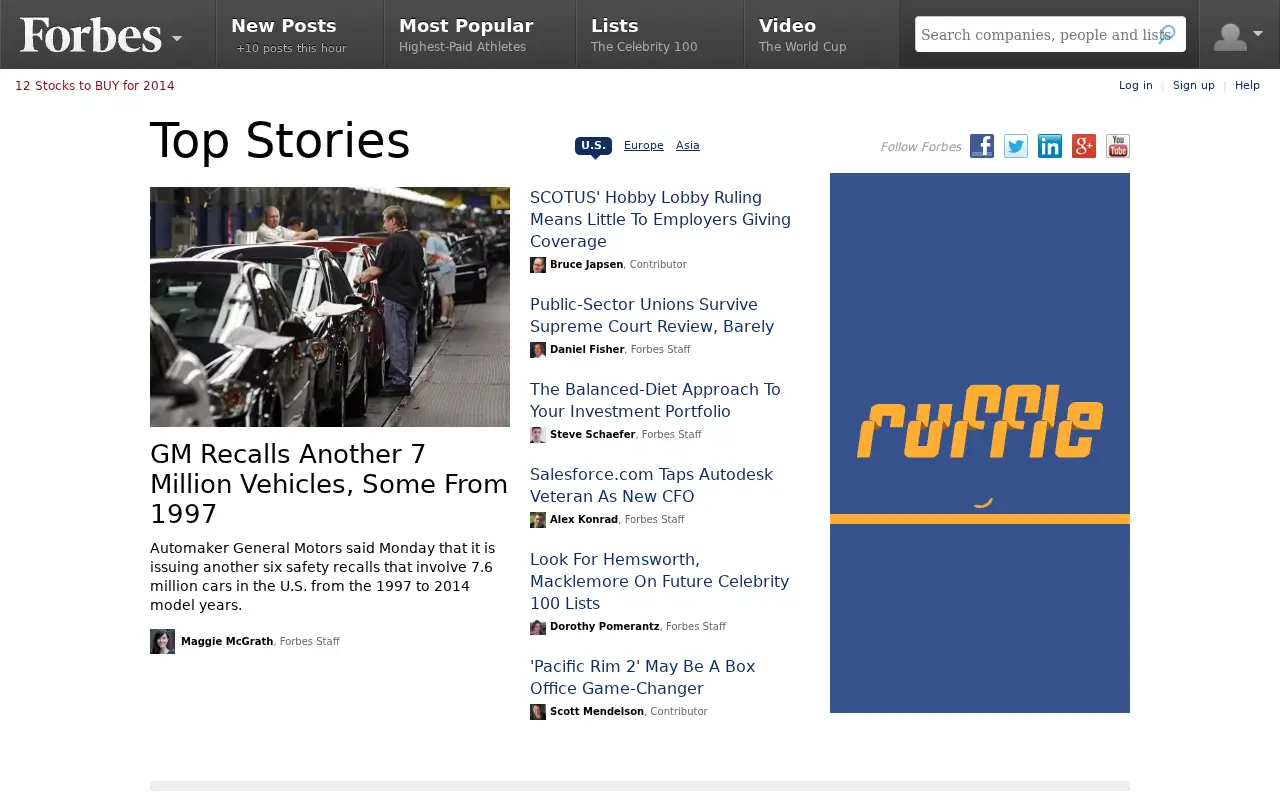Open the GM assembly line photo
Screen dimensions: 1280x800
click(330, 307)
